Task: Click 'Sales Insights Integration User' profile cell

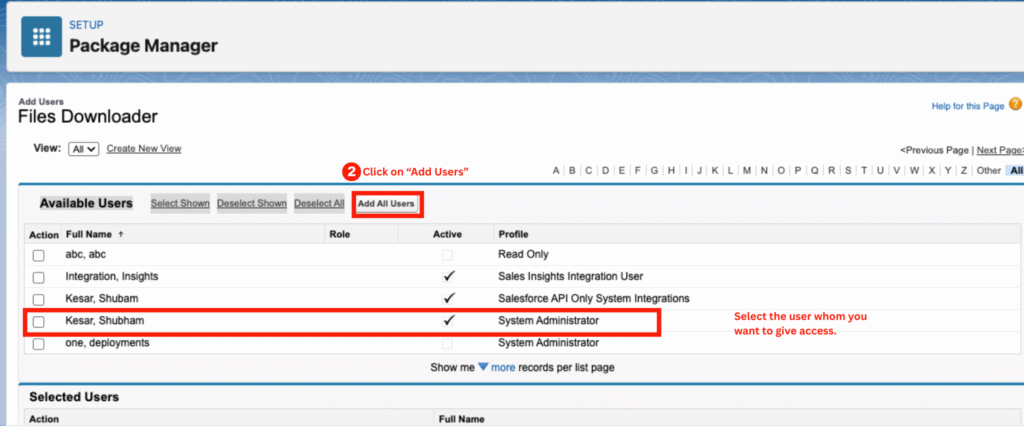Action: pos(570,276)
